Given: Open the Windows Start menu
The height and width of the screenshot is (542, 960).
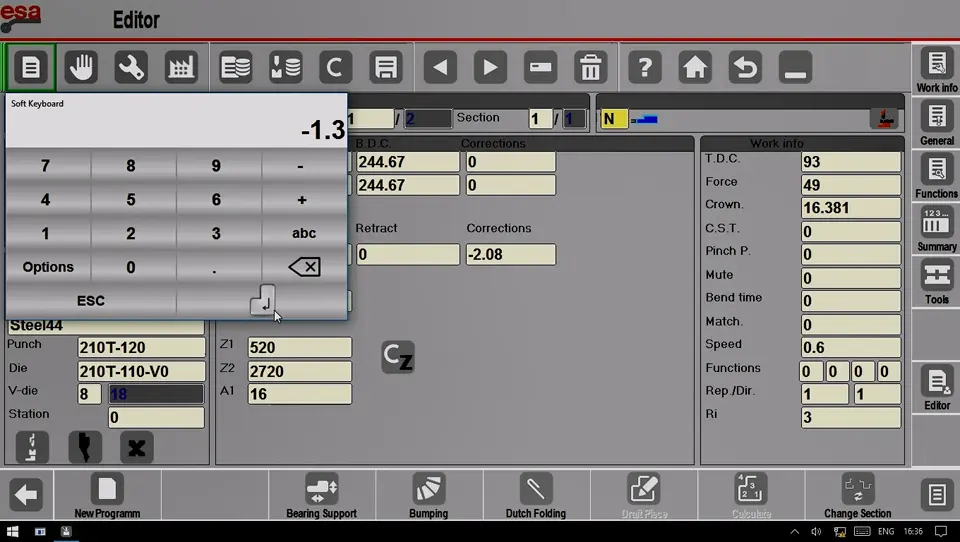Looking at the screenshot, I should tap(12, 531).
